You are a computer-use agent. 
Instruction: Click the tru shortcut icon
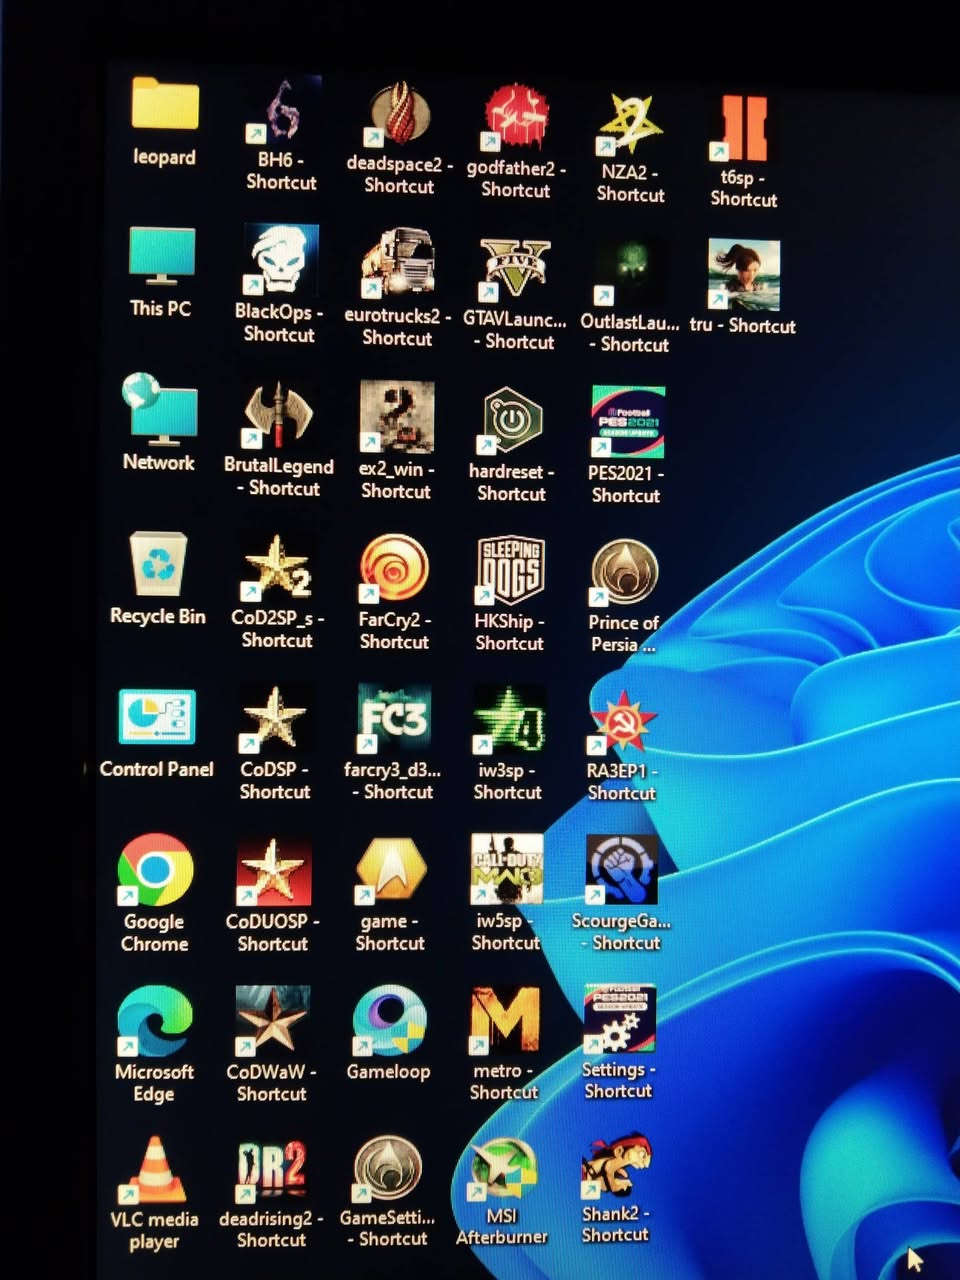pyautogui.click(x=743, y=275)
